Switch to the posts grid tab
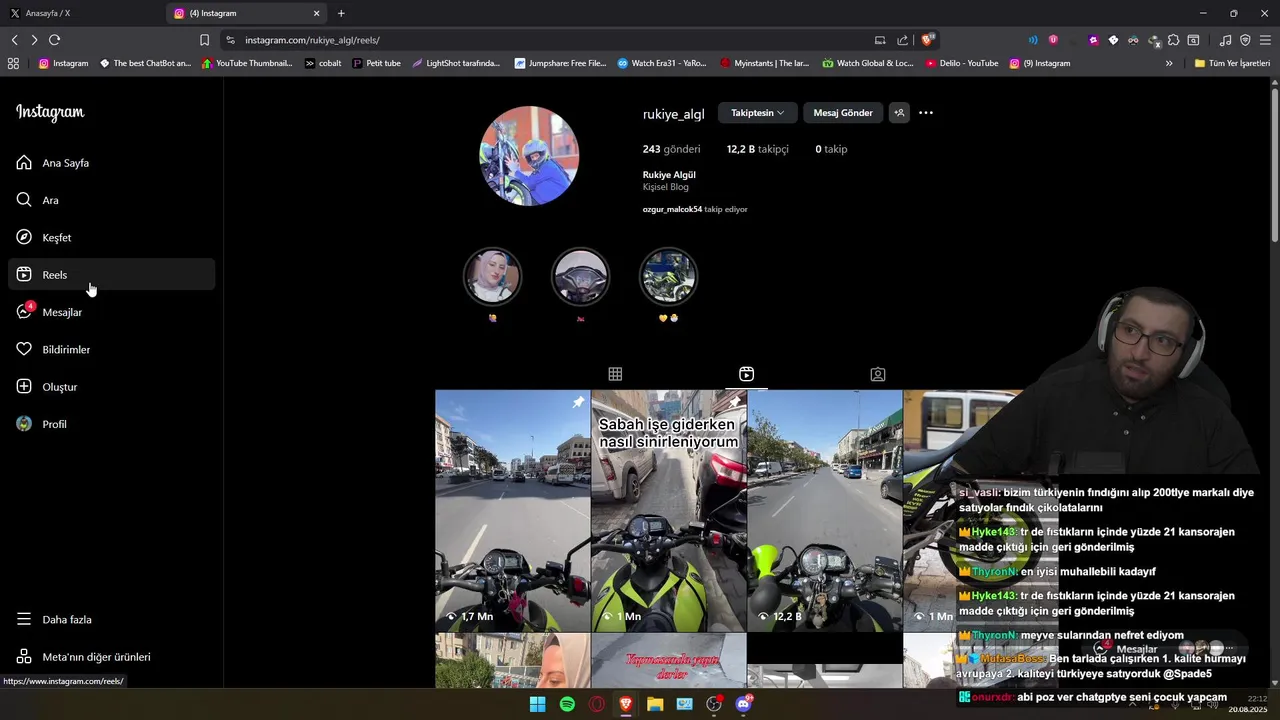 [615, 374]
